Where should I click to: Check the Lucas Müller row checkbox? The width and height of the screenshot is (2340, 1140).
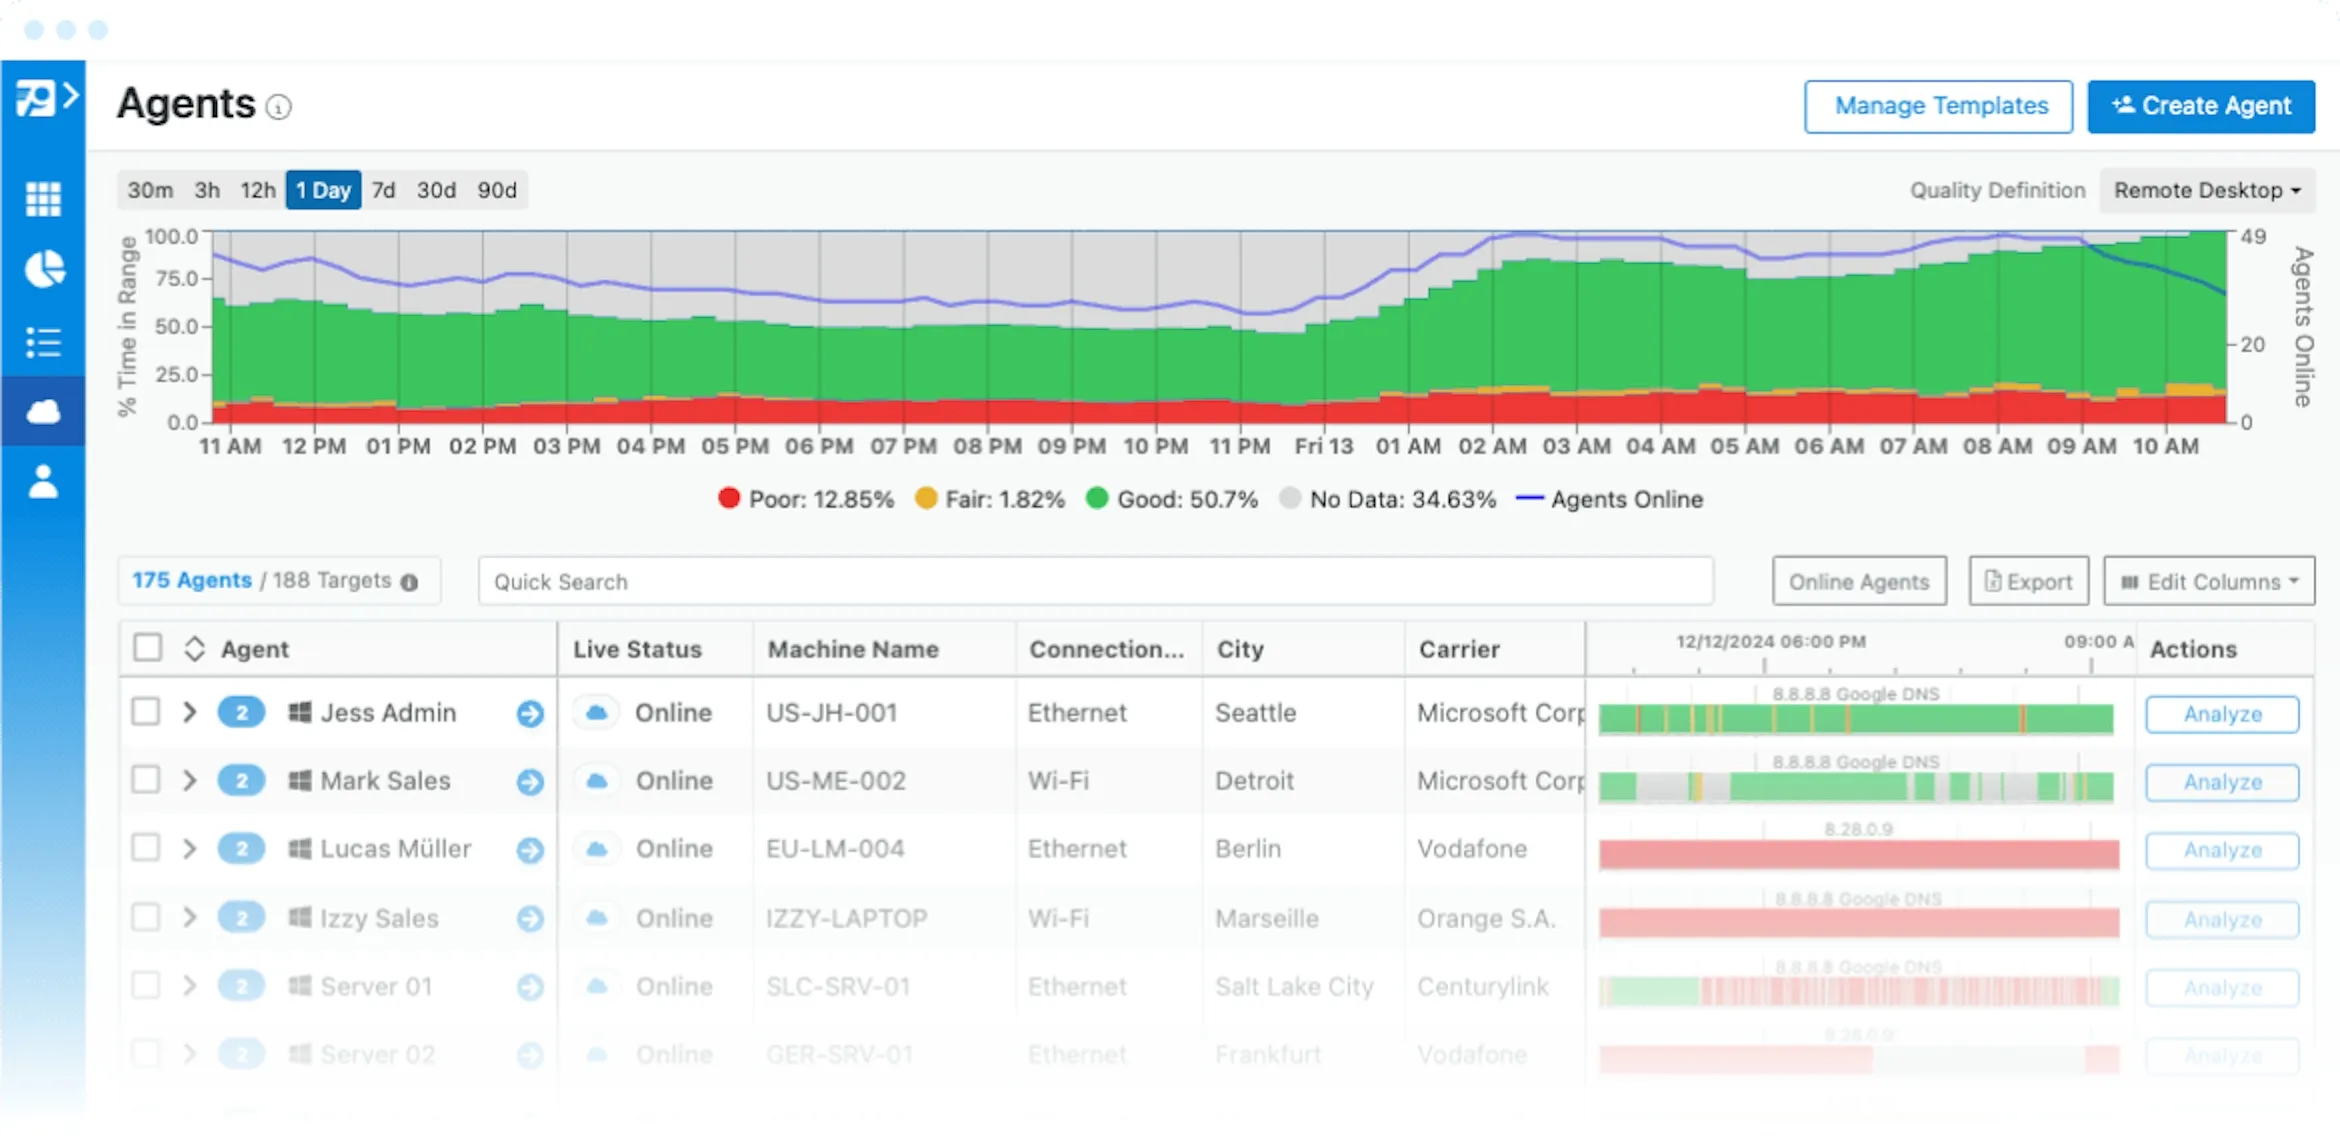(x=146, y=848)
